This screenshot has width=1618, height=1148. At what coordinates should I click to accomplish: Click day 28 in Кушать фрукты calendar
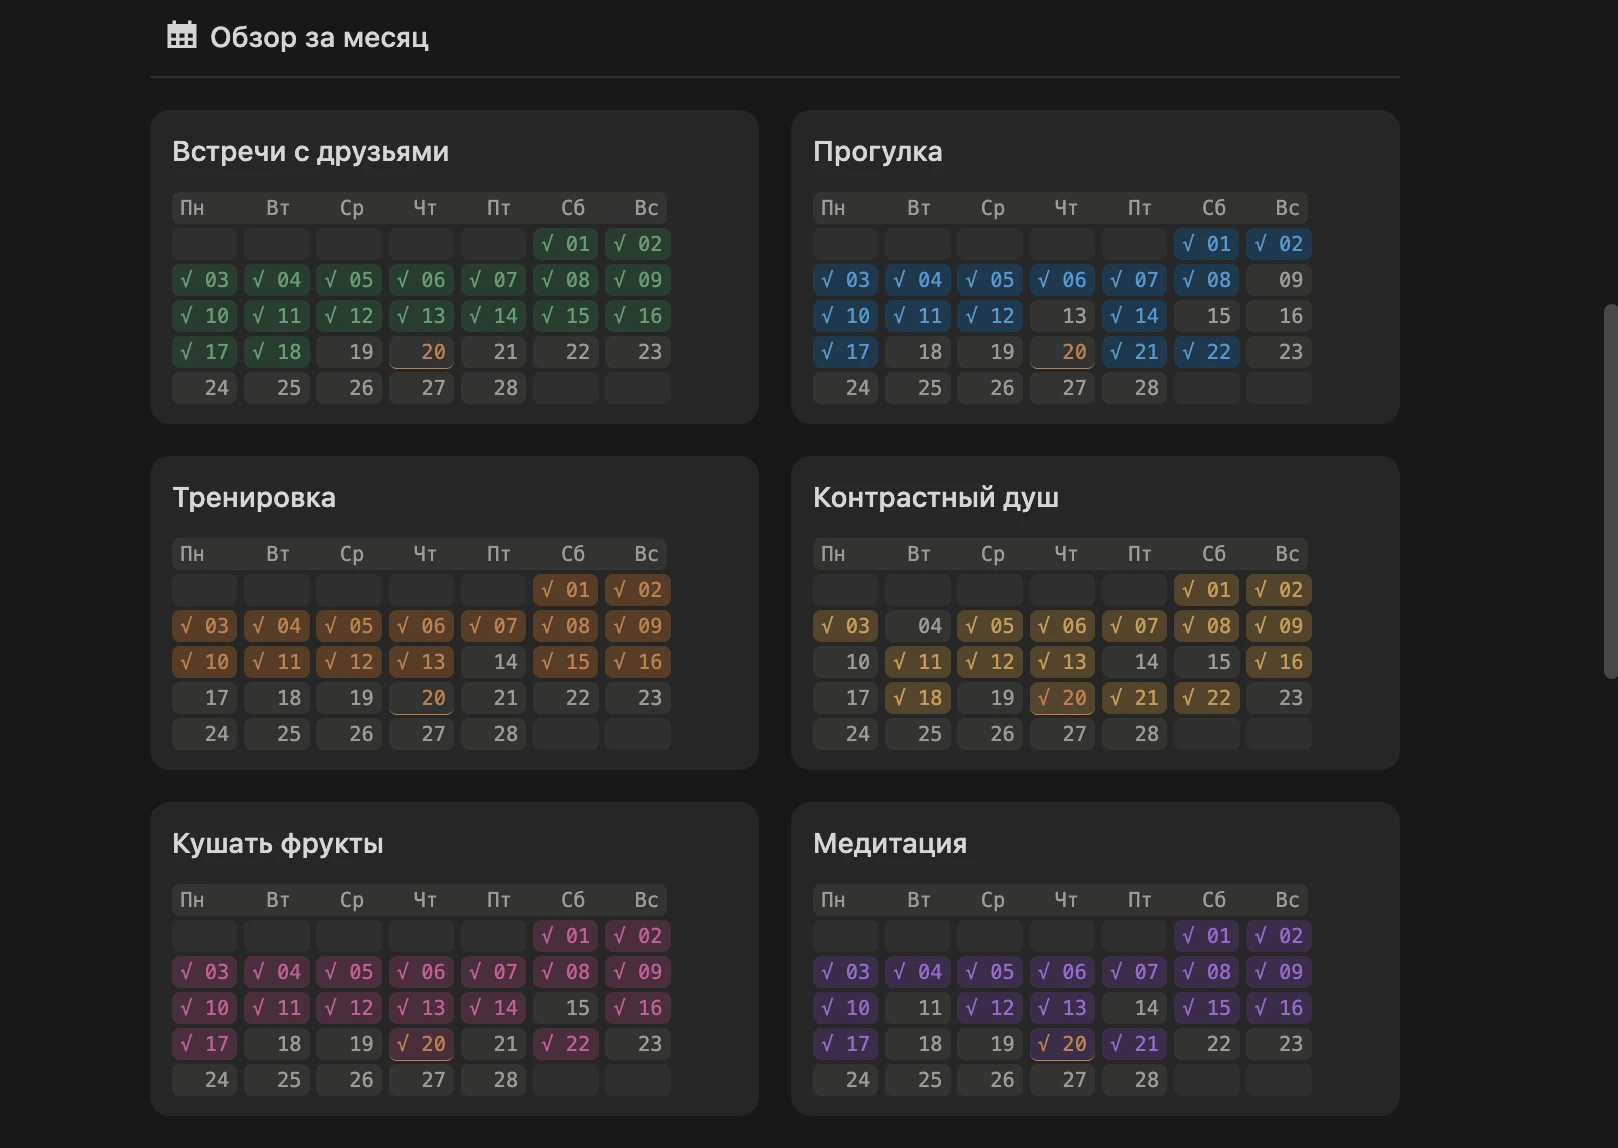[x=494, y=1080]
